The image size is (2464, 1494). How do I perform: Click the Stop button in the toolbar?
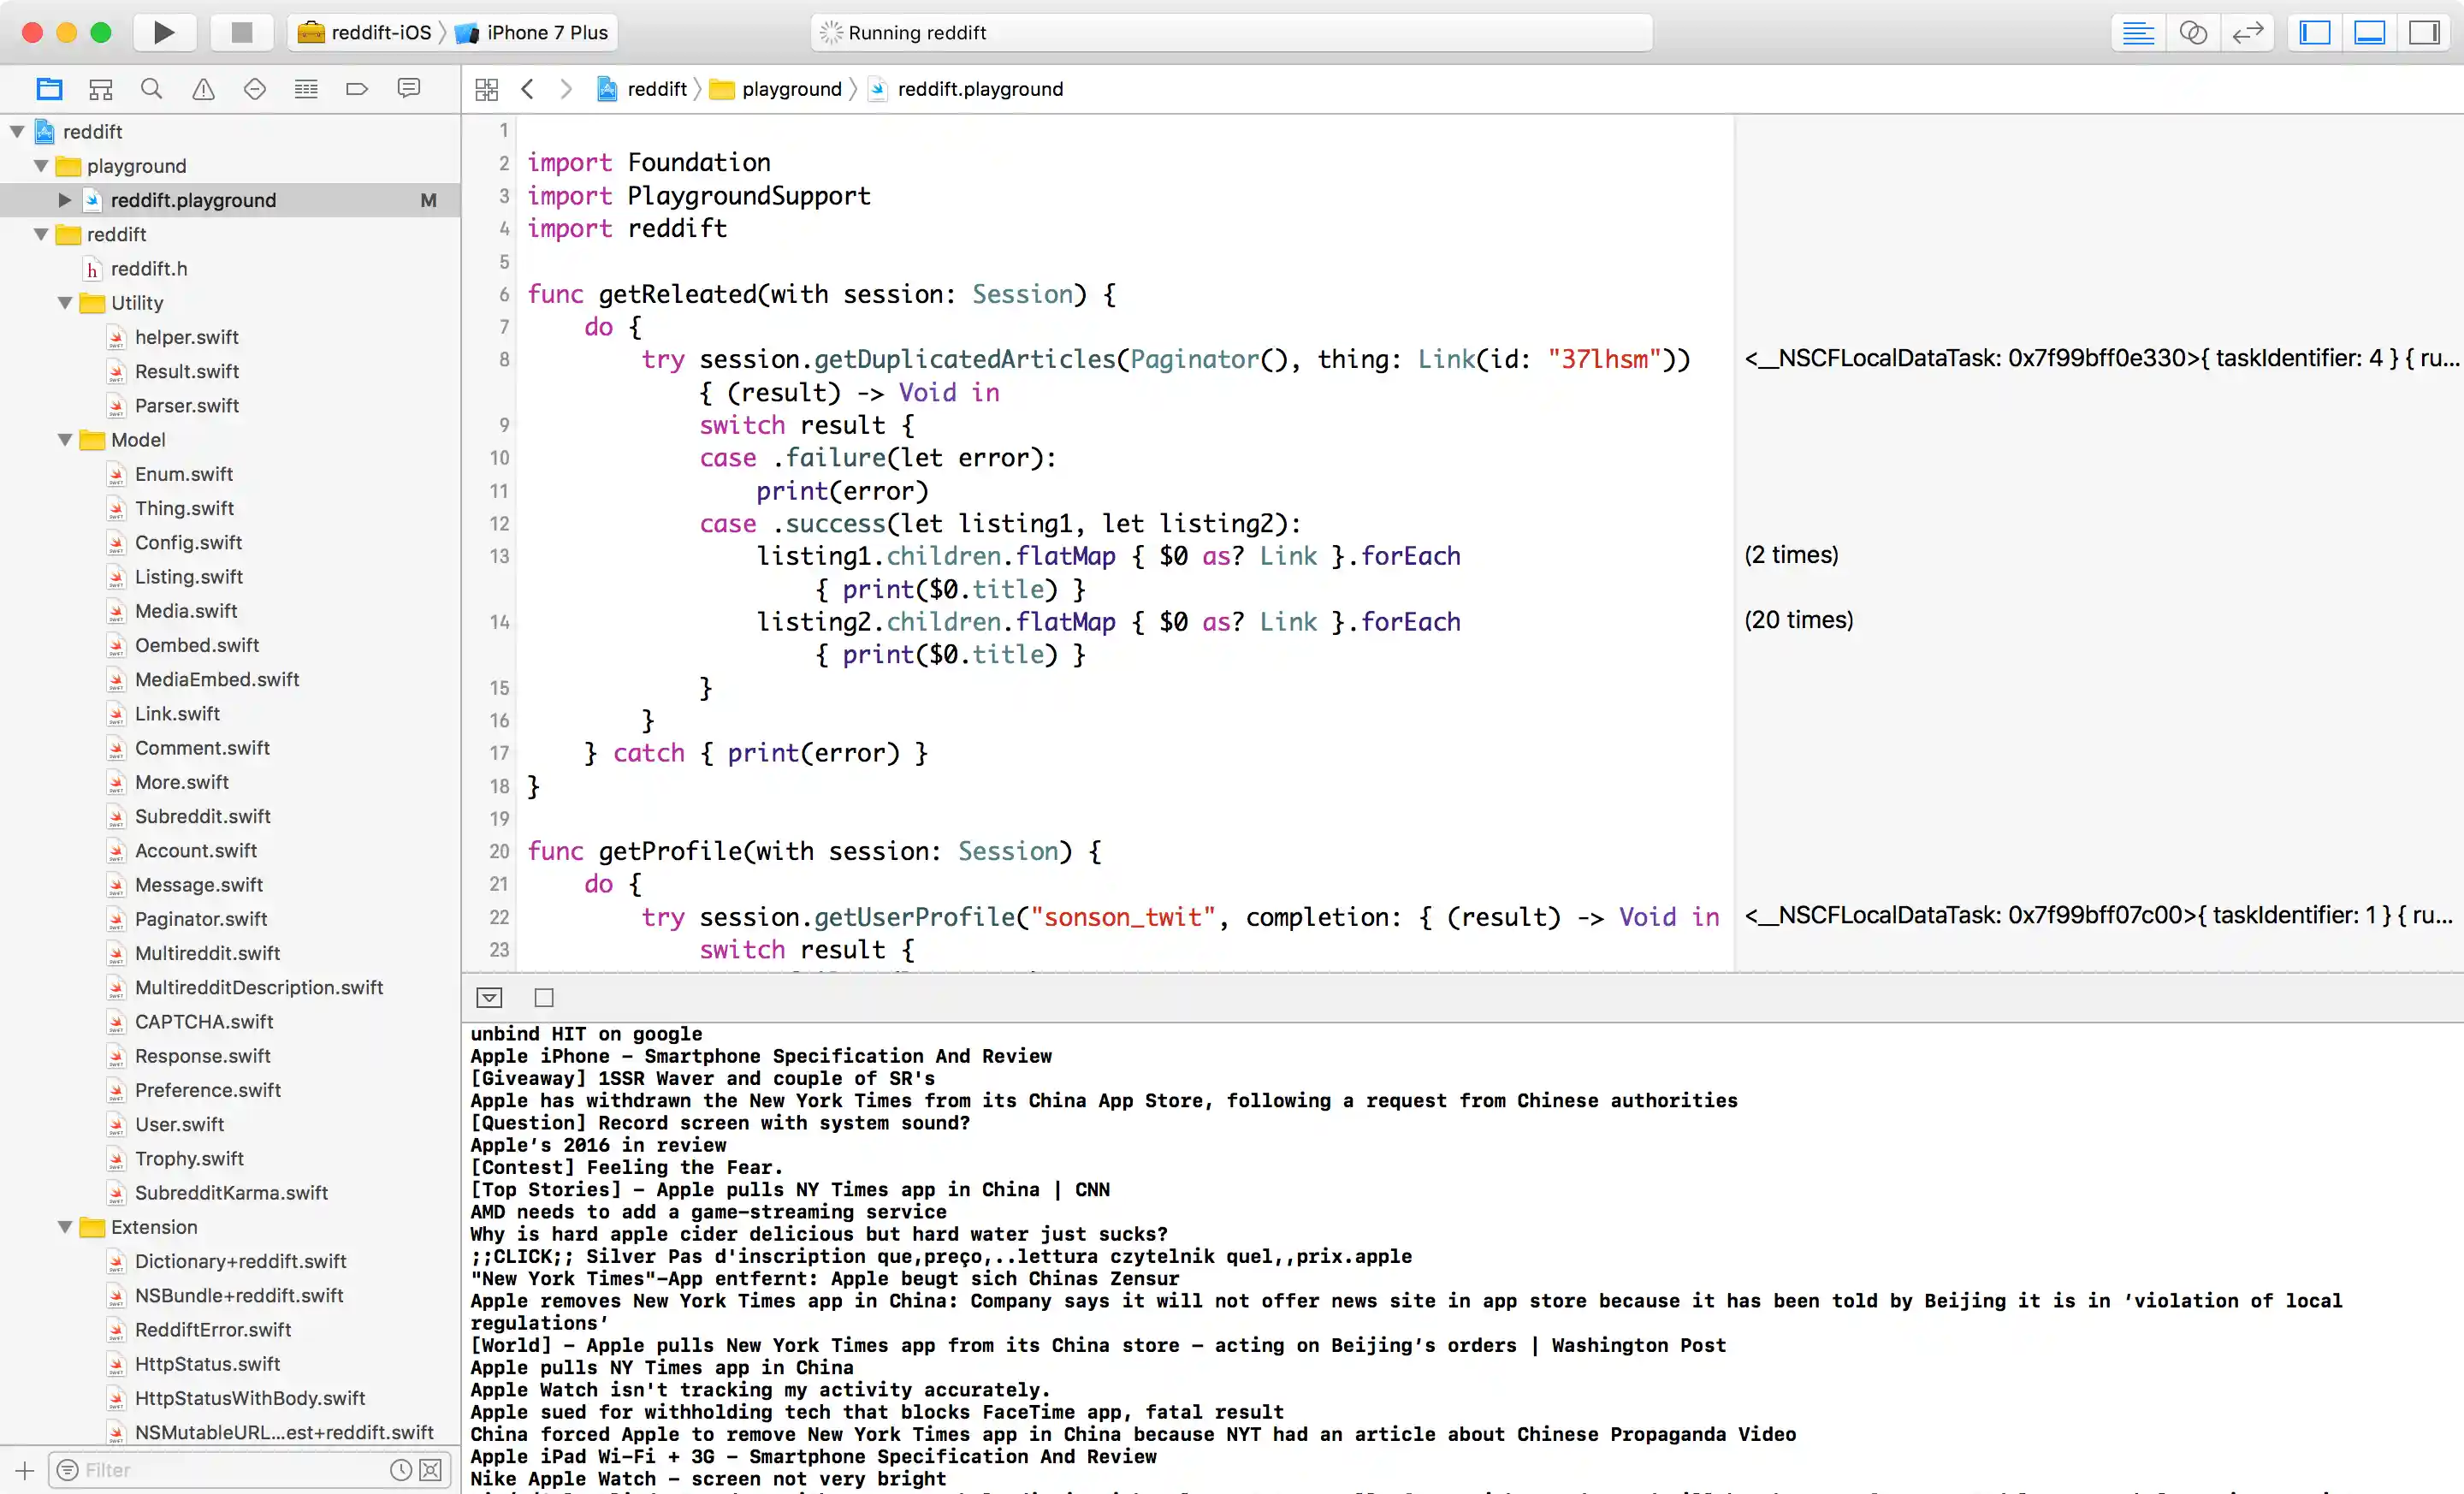pyautogui.click(x=241, y=32)
